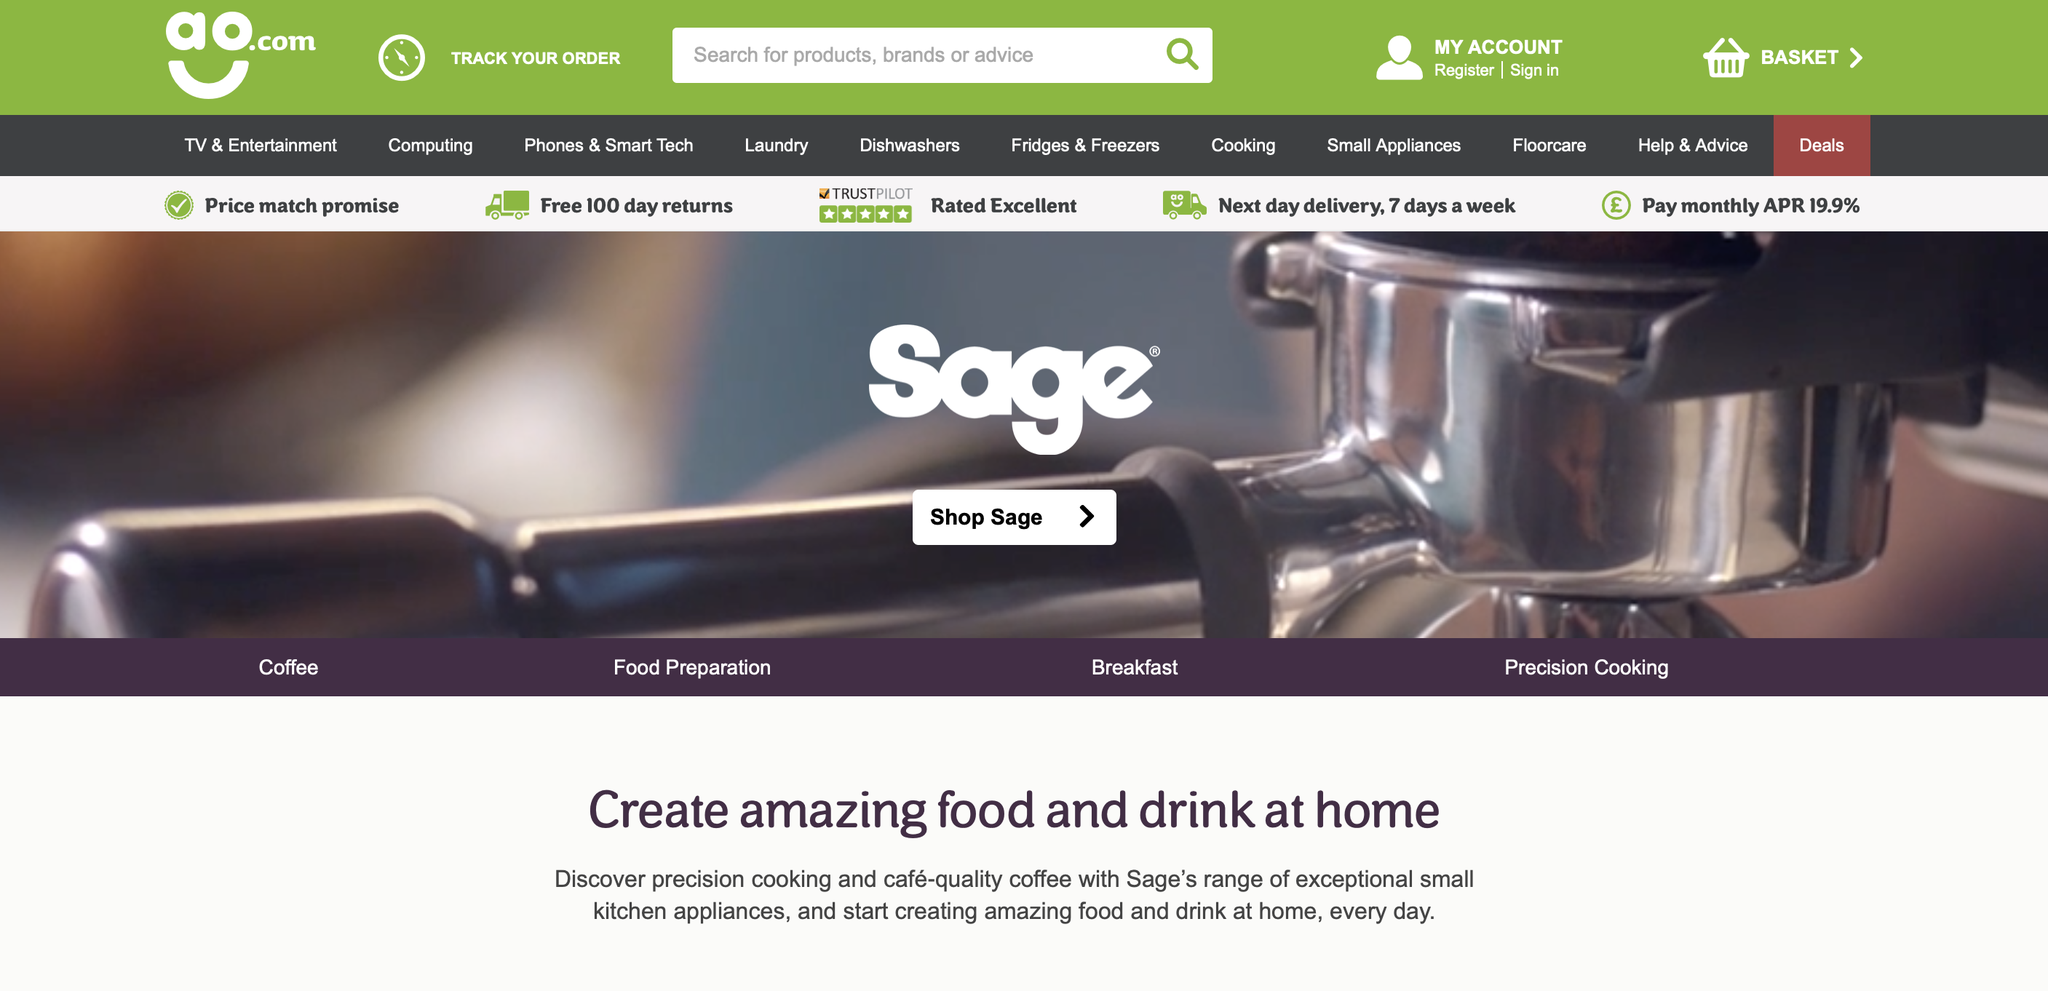The width and height of the screenshot is (2048, 991).
Task: Open the Laundry menu
Action: [x=776, y=145]
